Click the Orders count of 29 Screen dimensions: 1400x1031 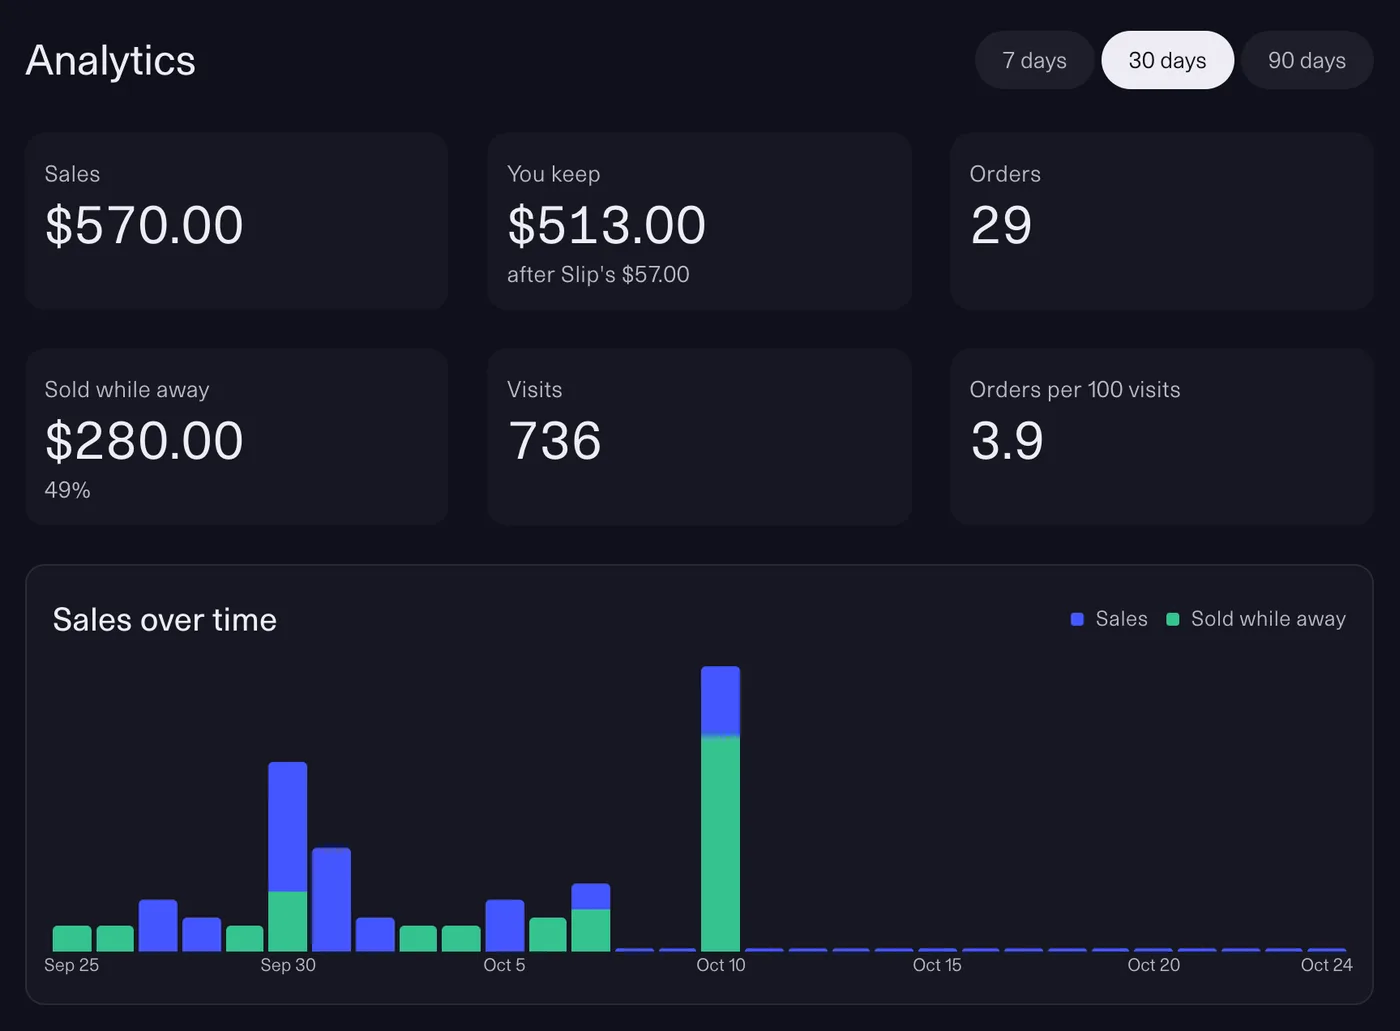tap(1001, 225)
